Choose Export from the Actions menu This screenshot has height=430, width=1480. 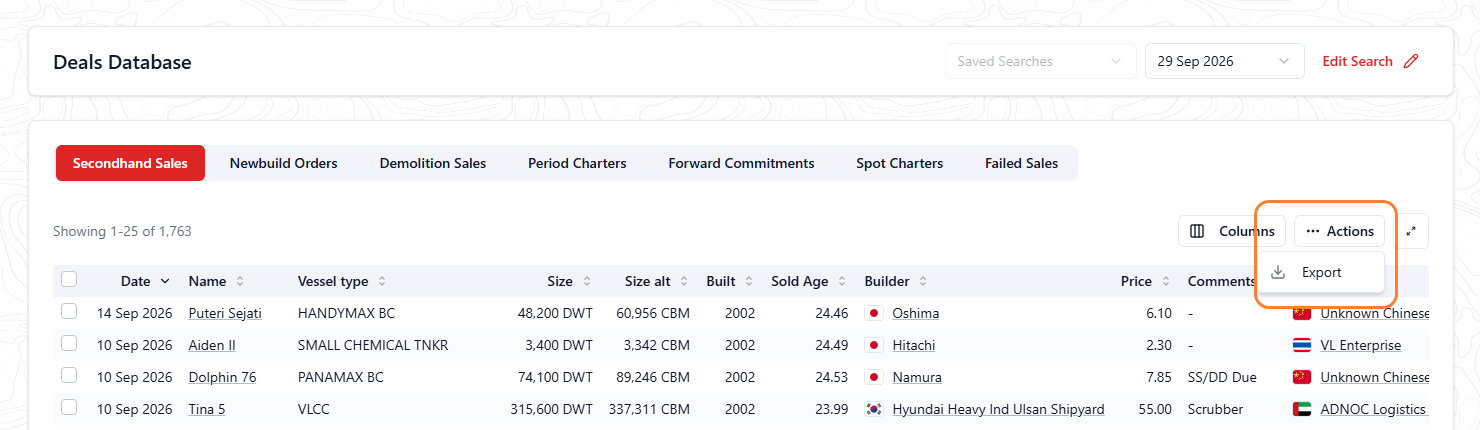click(x=1320, y=272)
